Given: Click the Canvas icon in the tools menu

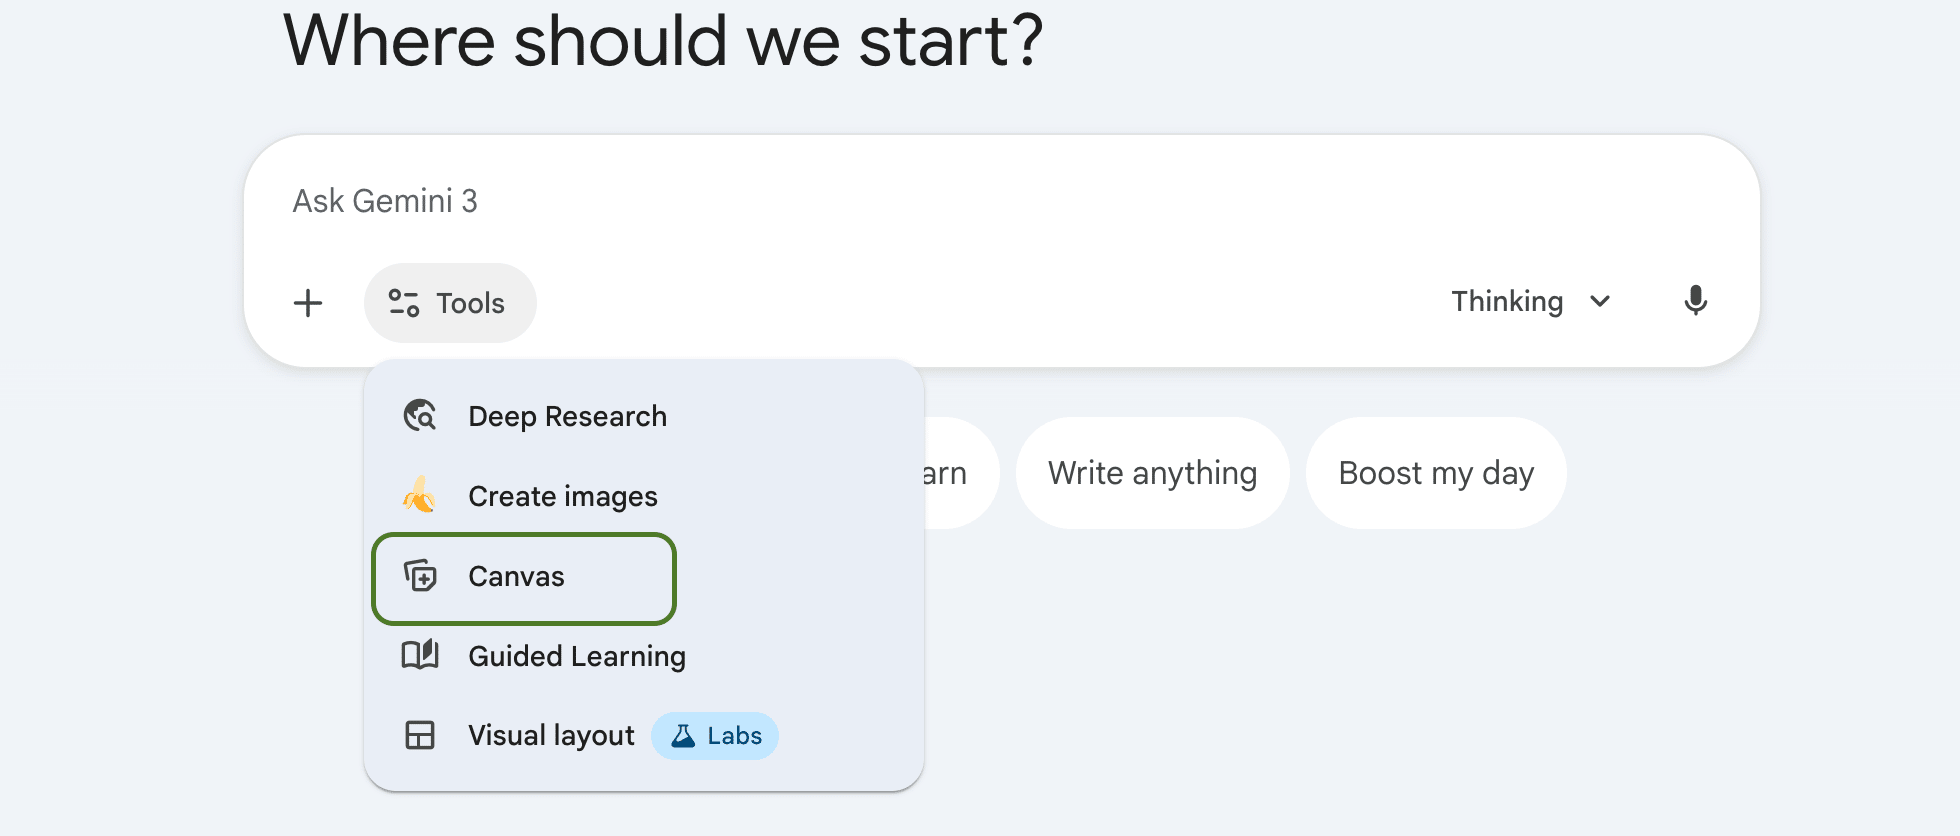Looking at the screenshot, I should pos(420,576).
